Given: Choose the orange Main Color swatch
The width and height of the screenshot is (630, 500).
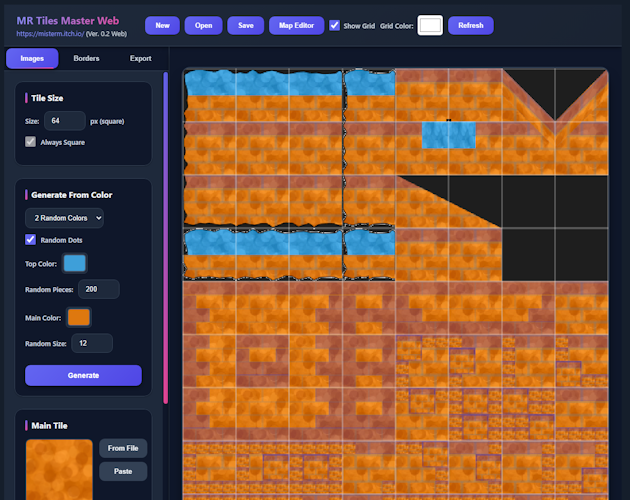Looking at the screenshot, I should (79, 318).
